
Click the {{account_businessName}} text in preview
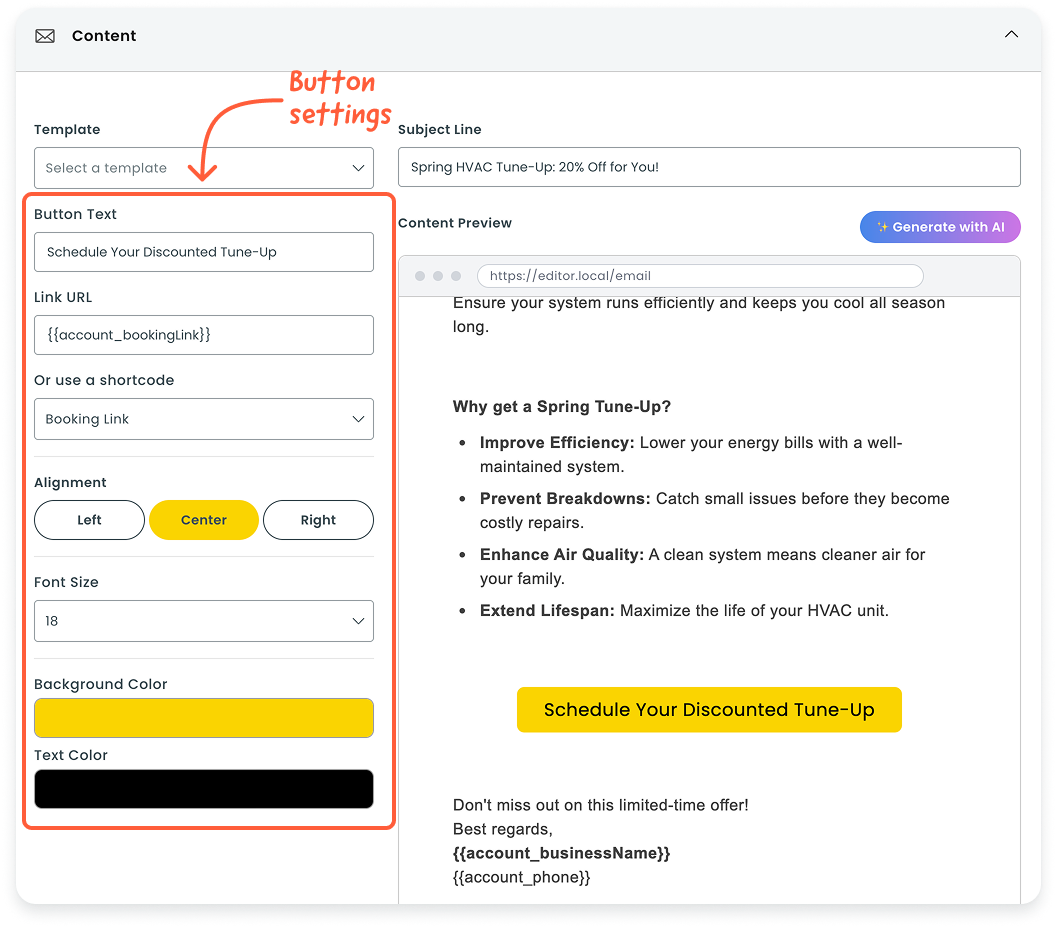(561, 853)
